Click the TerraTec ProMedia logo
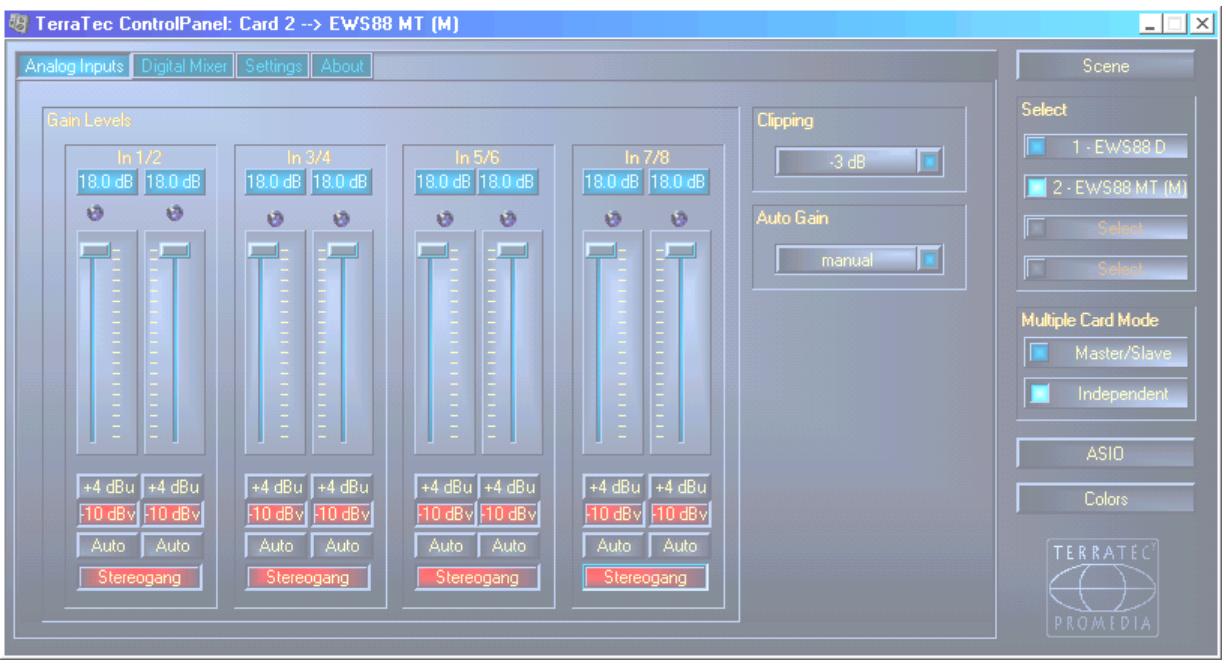This screenshot has height=664, width=1226. click(1105, 587)
